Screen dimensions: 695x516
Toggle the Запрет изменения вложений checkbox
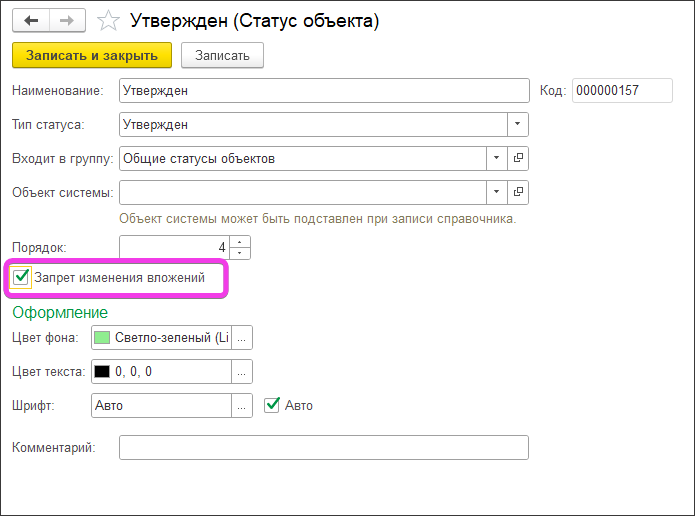(x=21, y=277)
